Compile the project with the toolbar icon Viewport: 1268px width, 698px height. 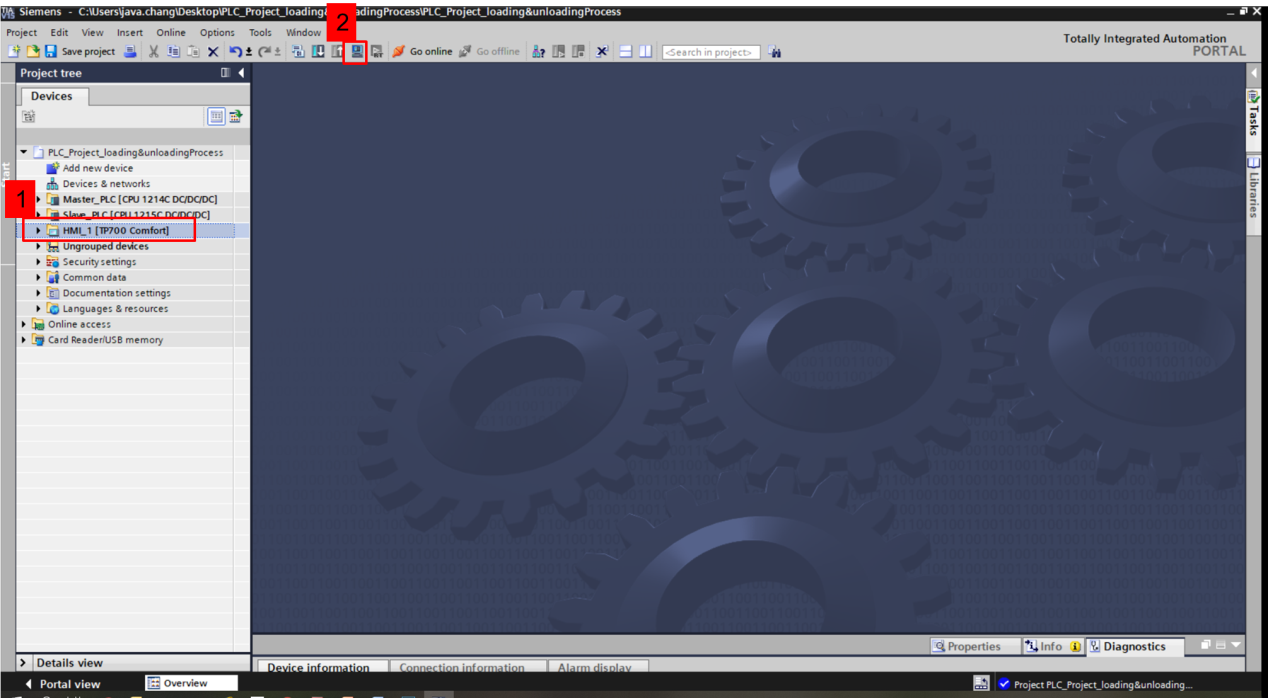[298, 51]
